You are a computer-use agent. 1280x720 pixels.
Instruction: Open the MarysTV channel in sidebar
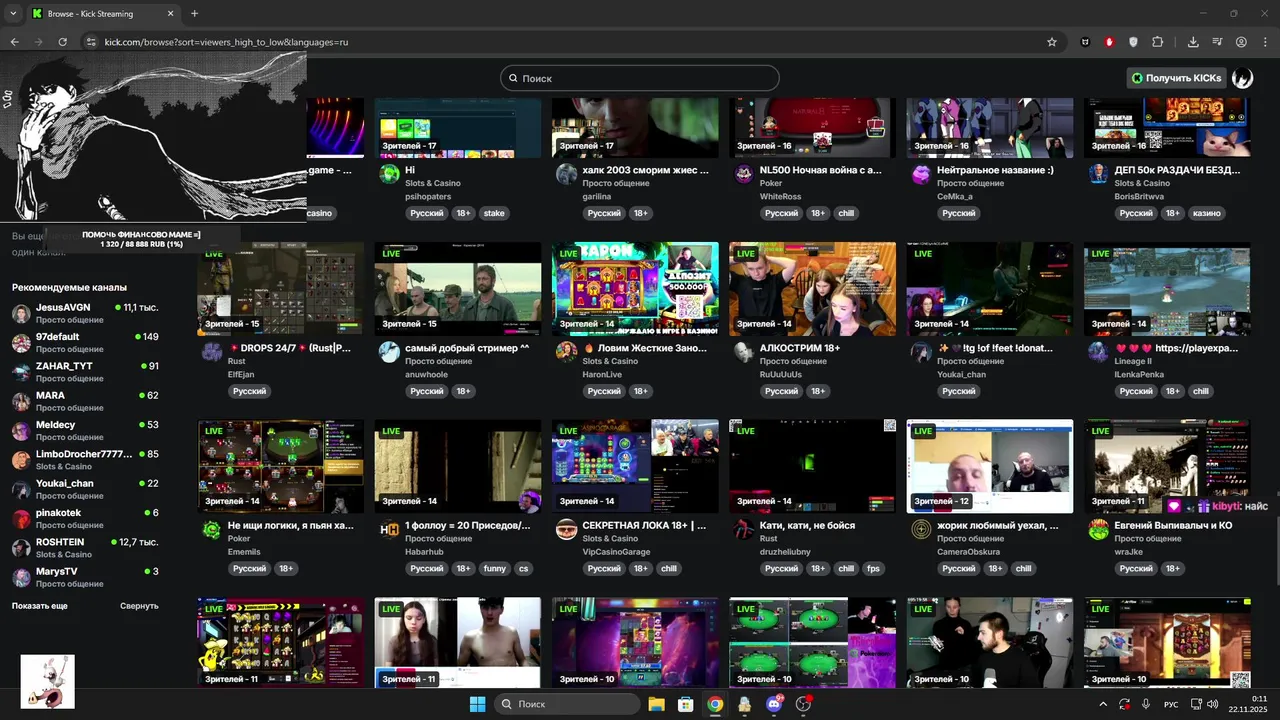click(x=85, y=577)
